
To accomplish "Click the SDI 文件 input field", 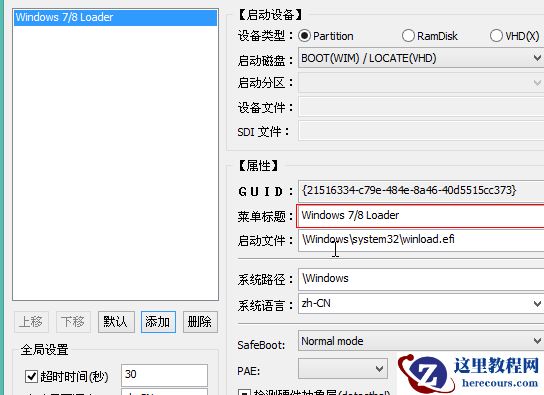I will coord(421,131).
